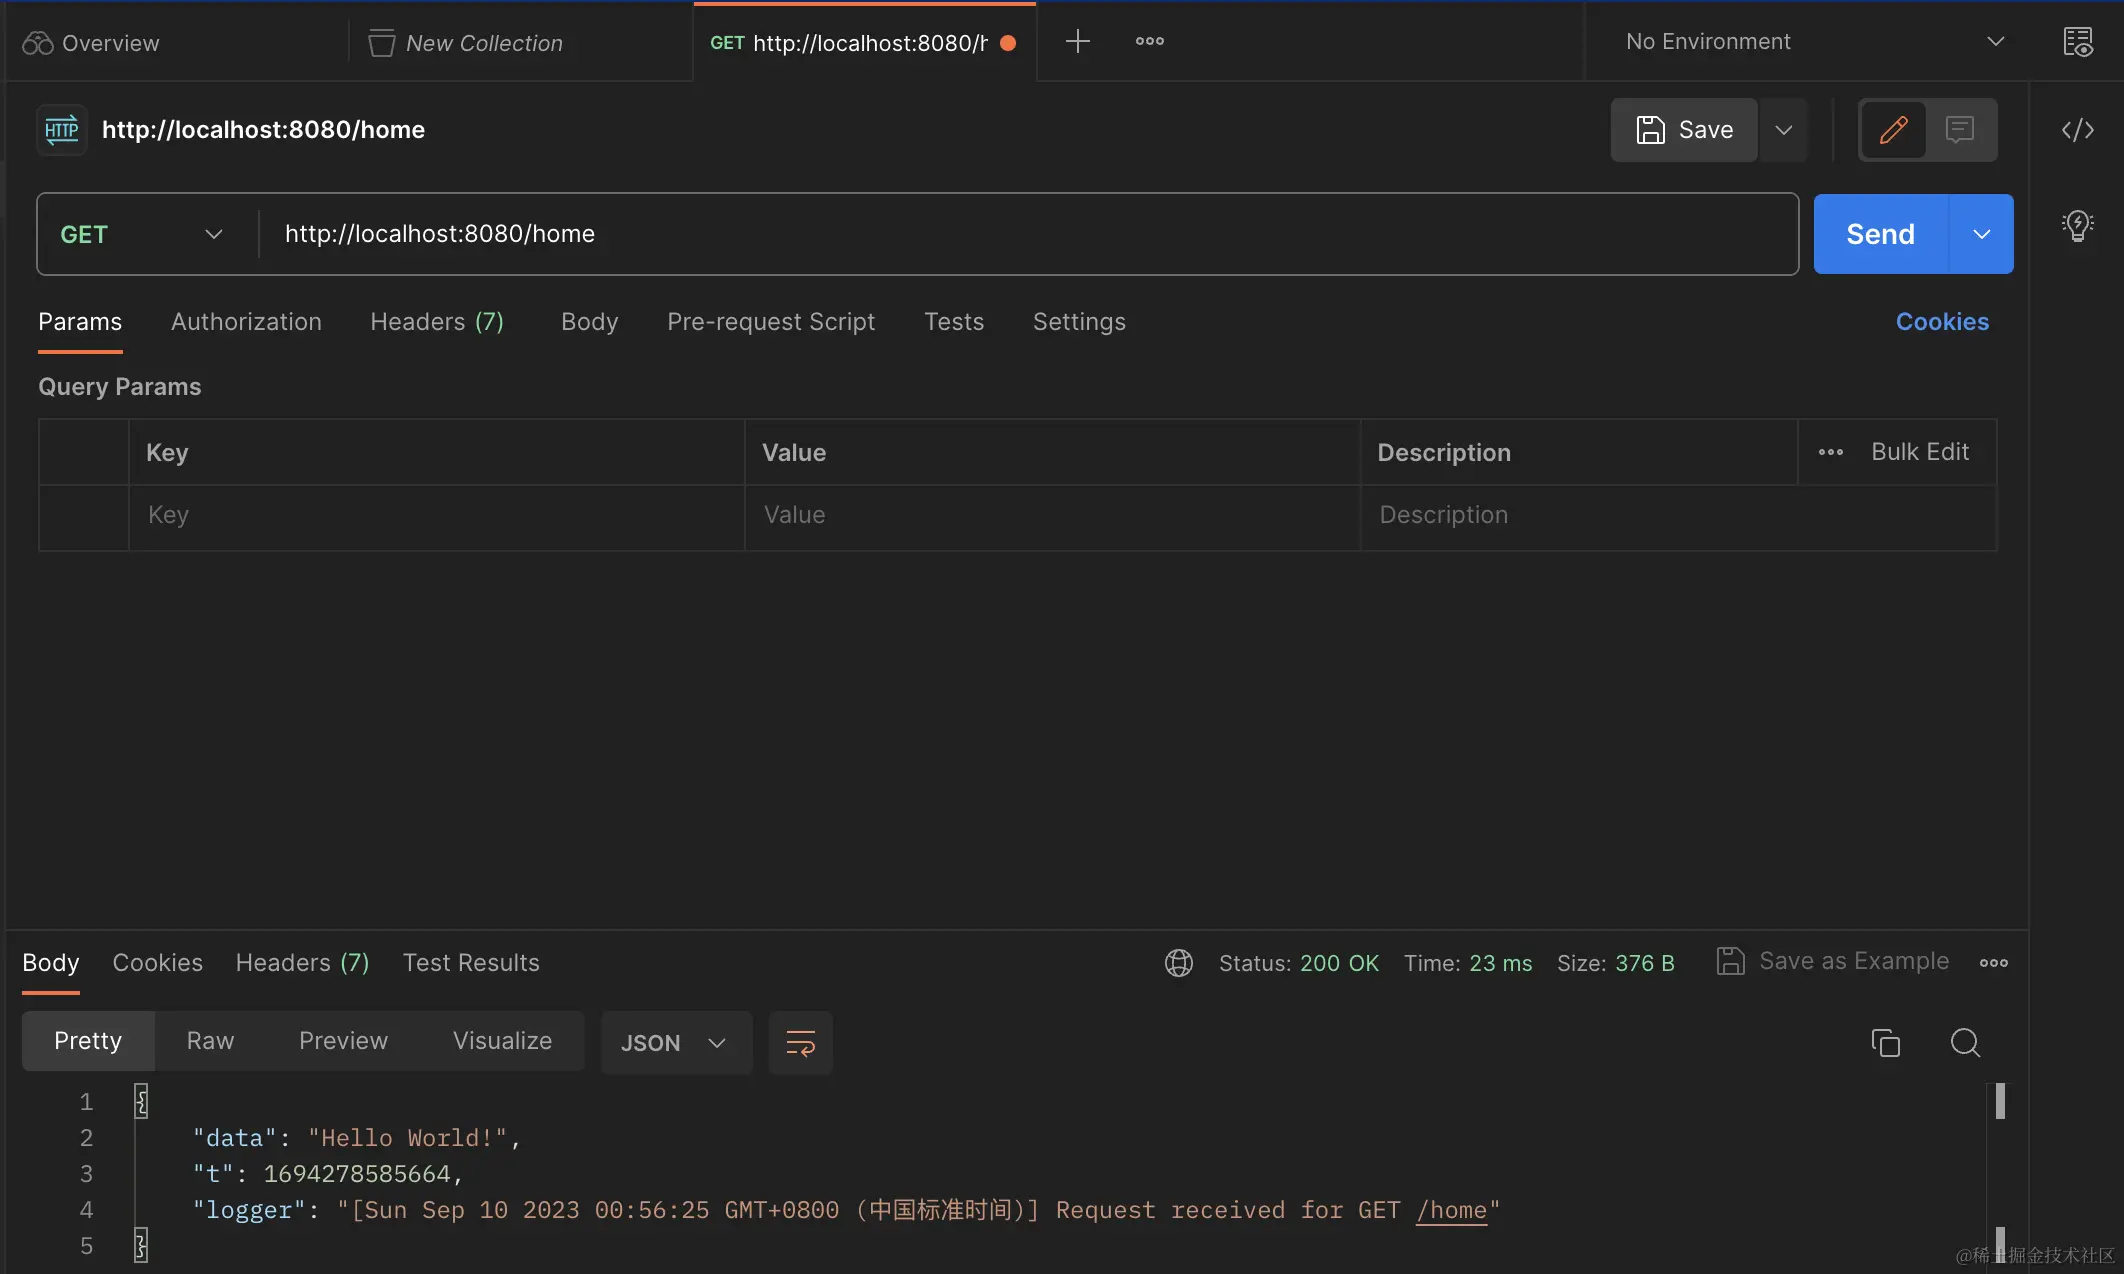Expand the Send button arrow dropdown
This screenshot has width=2124, height=1274.
[1981, 234]
